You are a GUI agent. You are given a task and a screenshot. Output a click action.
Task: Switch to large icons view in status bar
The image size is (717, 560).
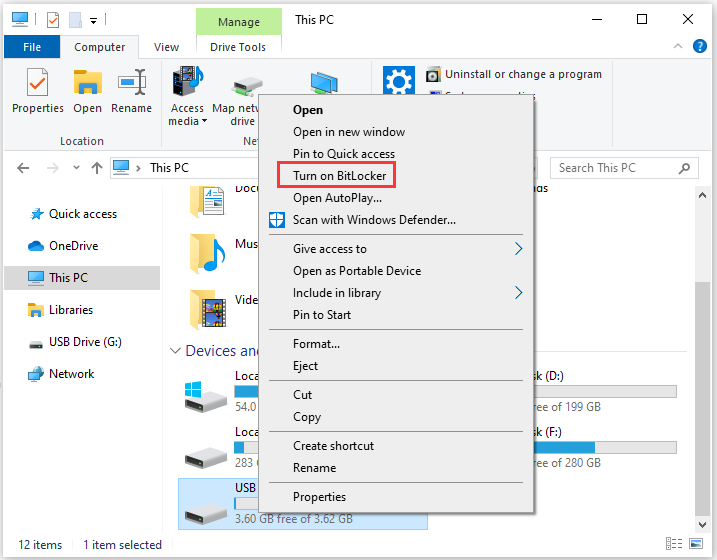[x=696, y=543]
